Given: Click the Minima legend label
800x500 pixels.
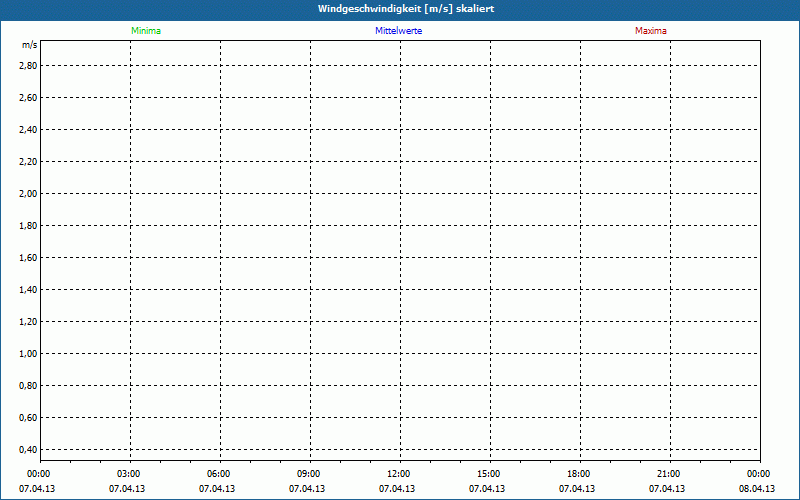Looking at the screenshot, I should point(145,31).
